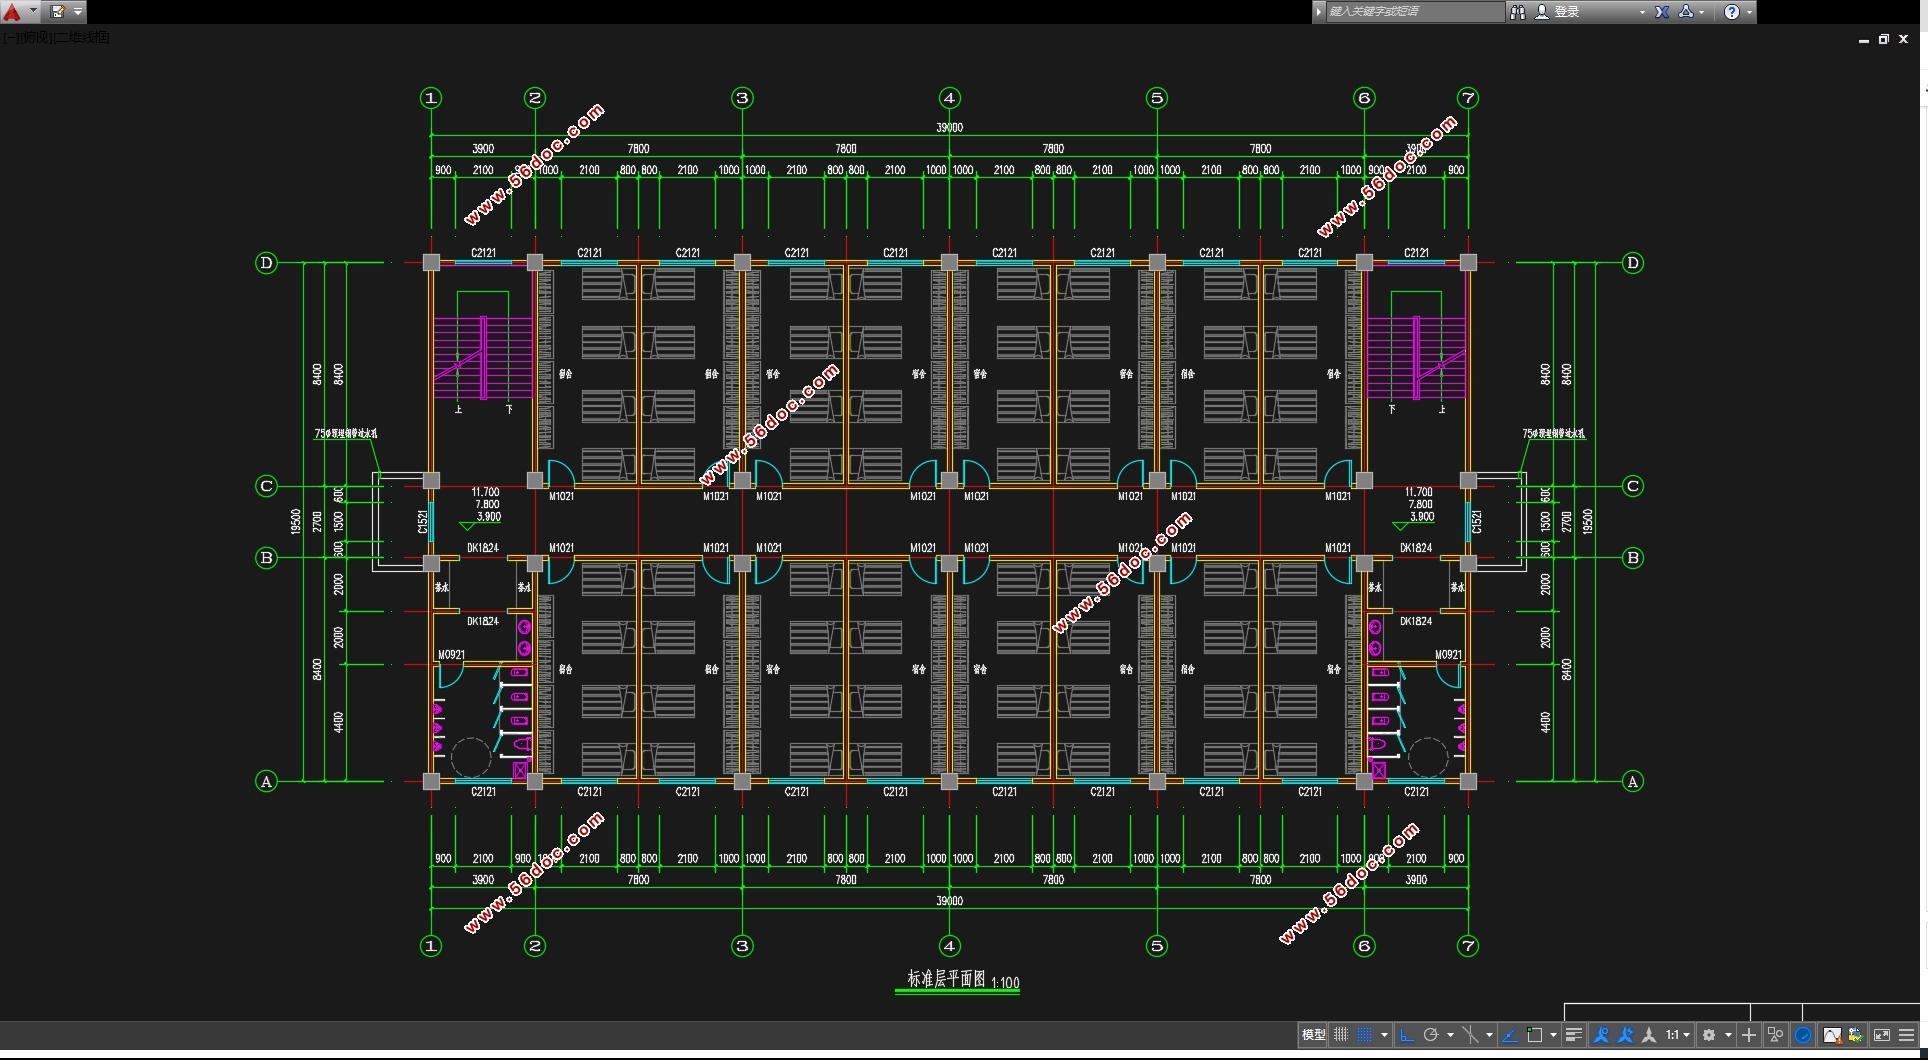Select the drawing title 标准层平面图
1928x1060 pixels.
point(946,979)
